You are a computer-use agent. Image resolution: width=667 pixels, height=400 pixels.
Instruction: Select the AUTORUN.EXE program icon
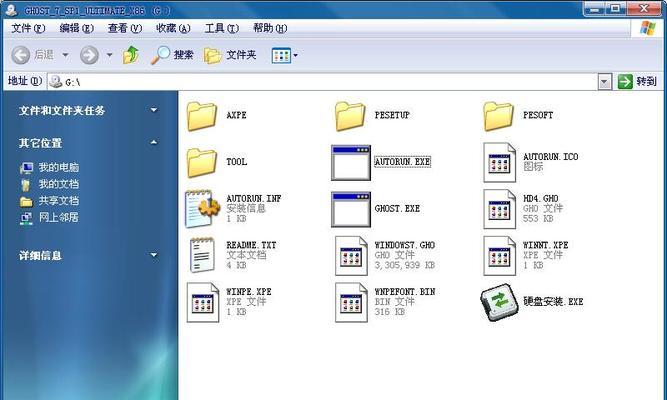pos(351,163)
